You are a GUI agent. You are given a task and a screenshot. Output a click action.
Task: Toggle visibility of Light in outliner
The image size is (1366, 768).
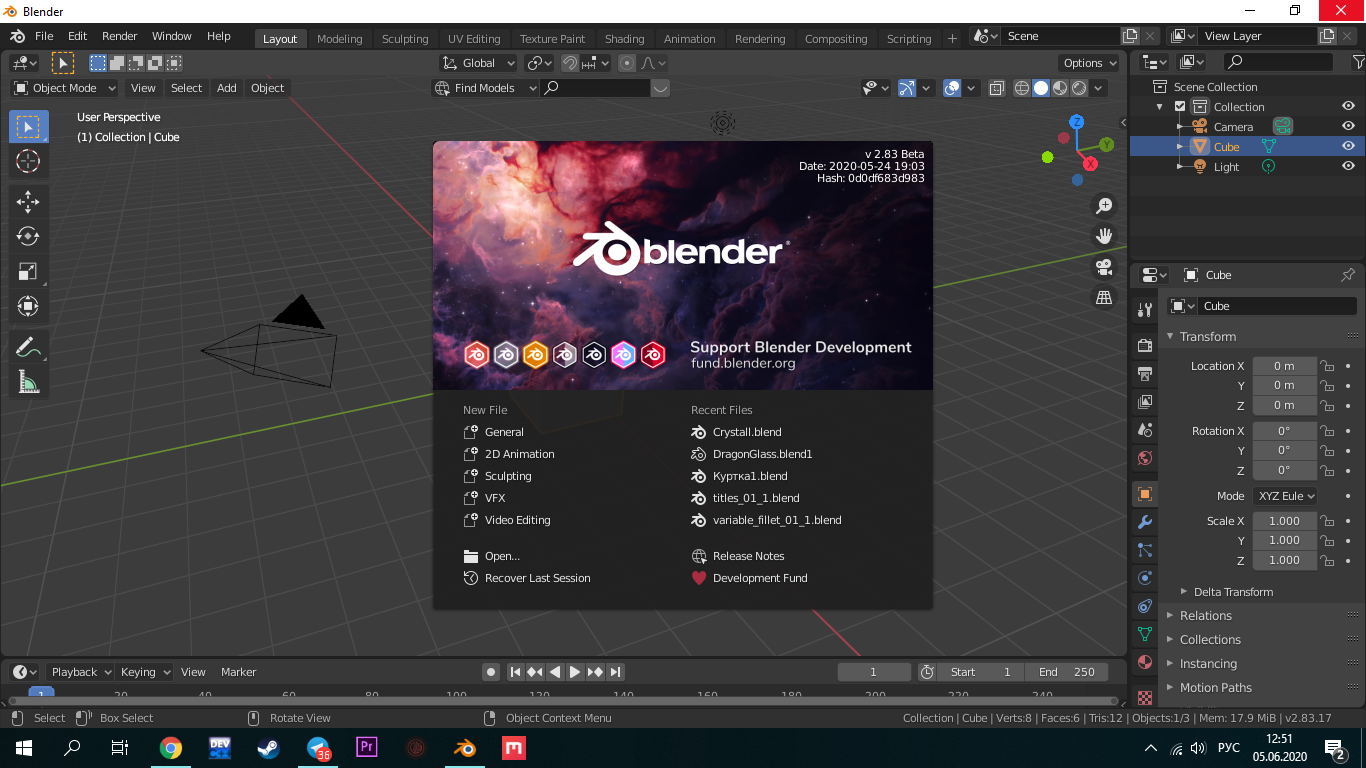point(1348,167)
